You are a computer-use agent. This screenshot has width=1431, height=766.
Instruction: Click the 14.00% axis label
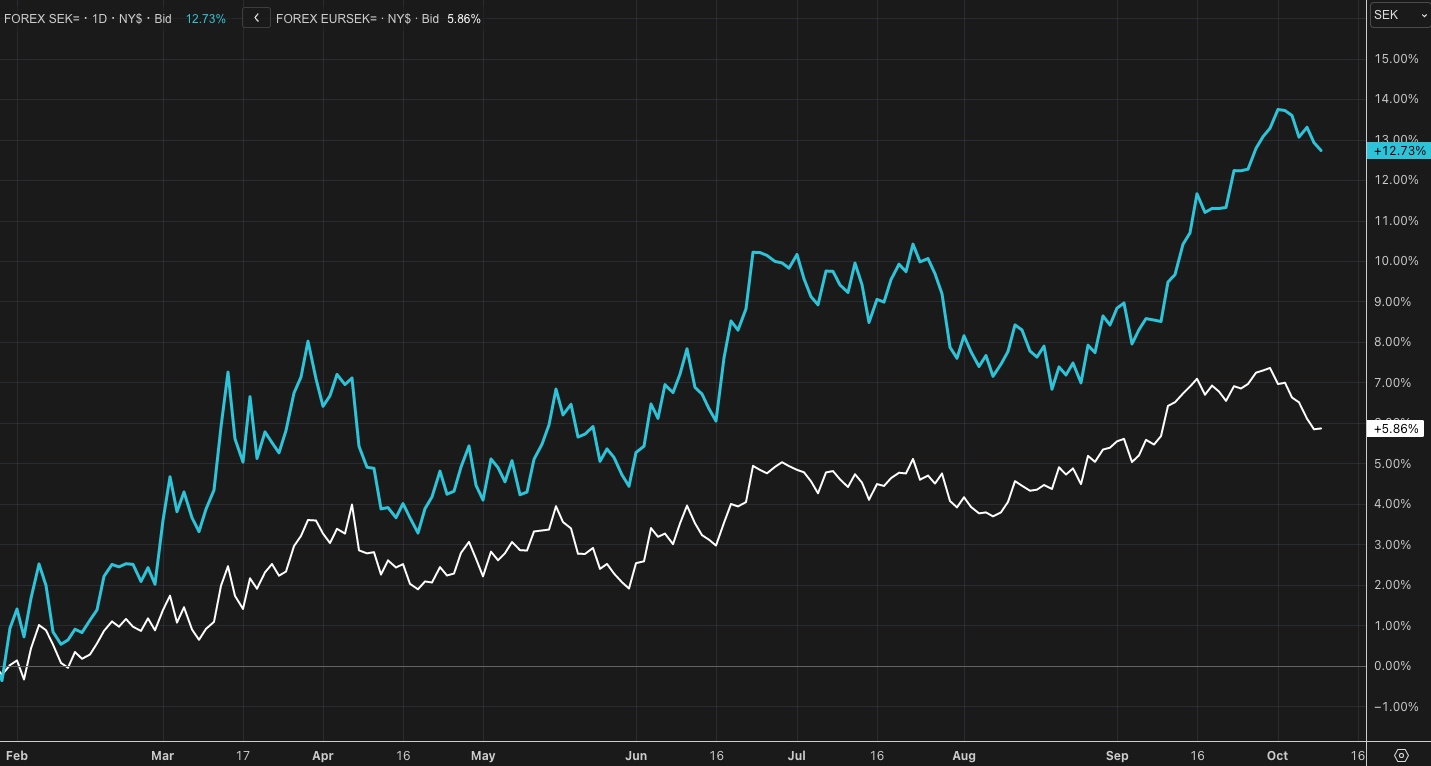click(x=1397, y=99)
